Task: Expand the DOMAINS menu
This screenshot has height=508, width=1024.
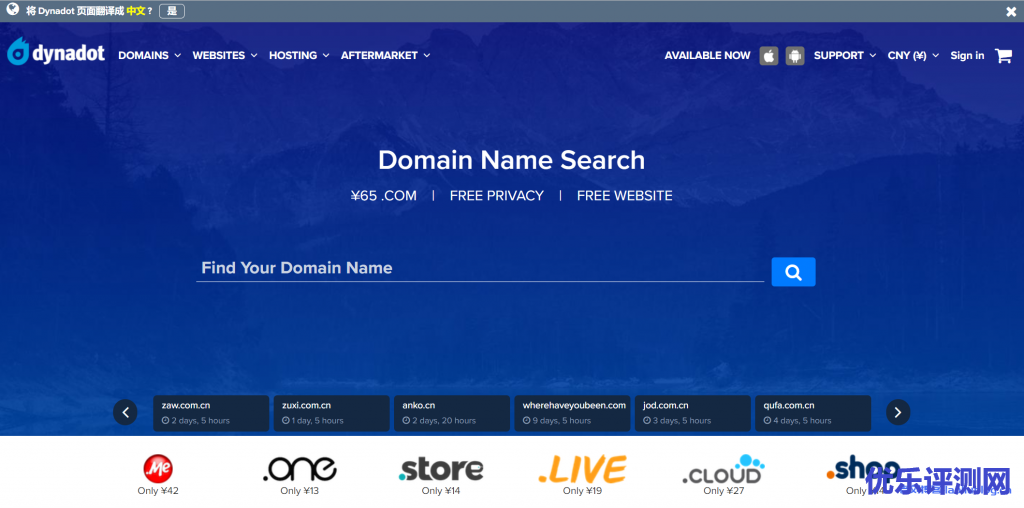Action: click(149, 56)
